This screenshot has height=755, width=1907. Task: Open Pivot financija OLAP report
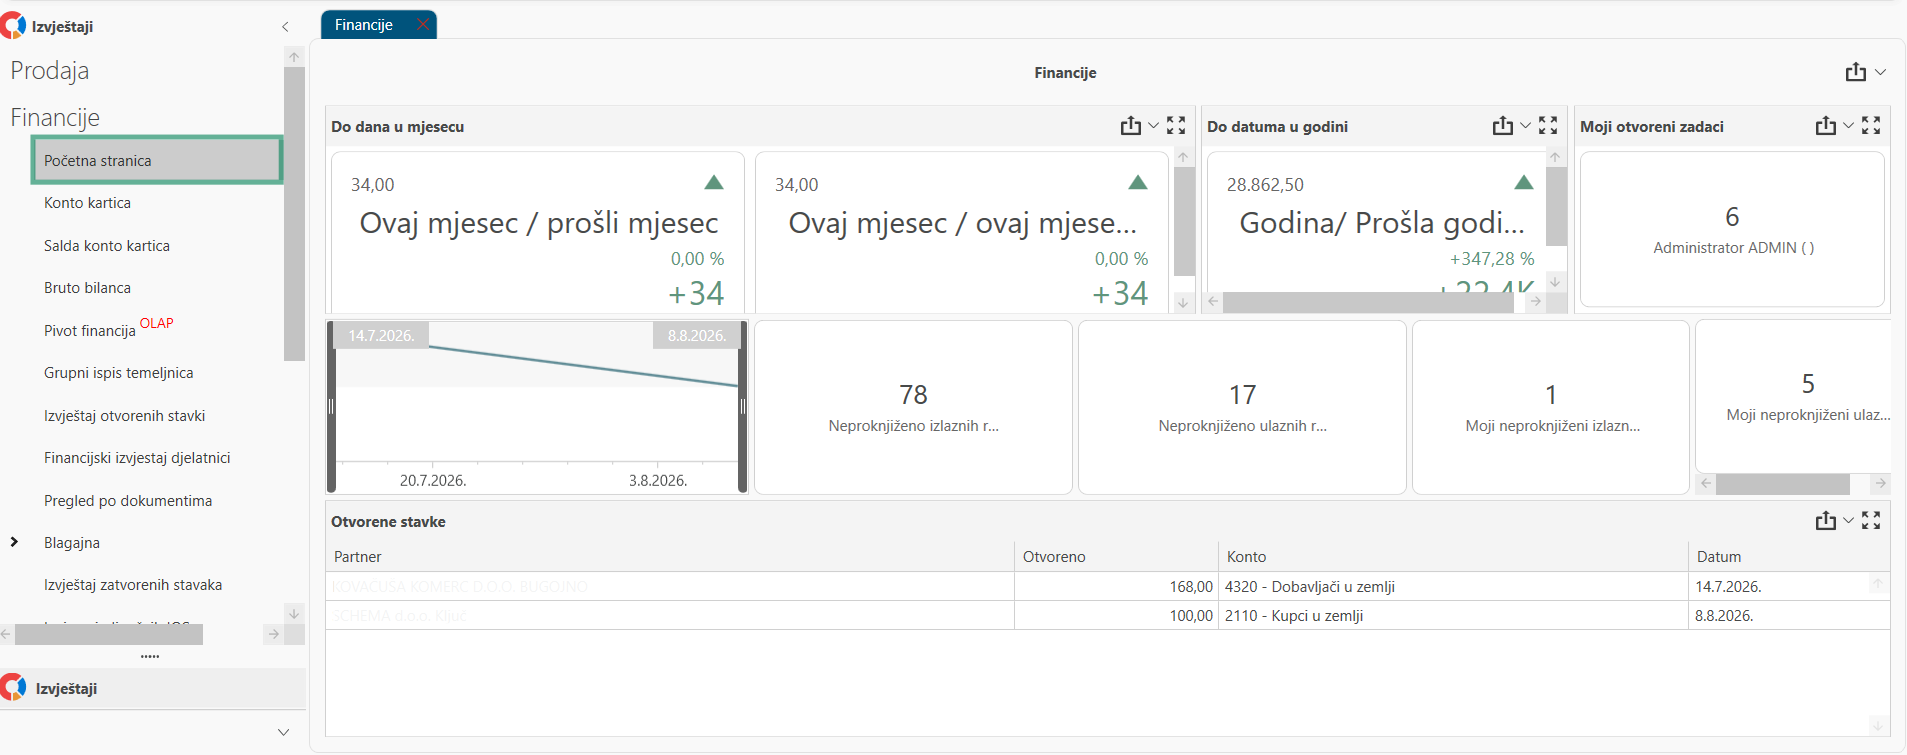pos(108,328)
